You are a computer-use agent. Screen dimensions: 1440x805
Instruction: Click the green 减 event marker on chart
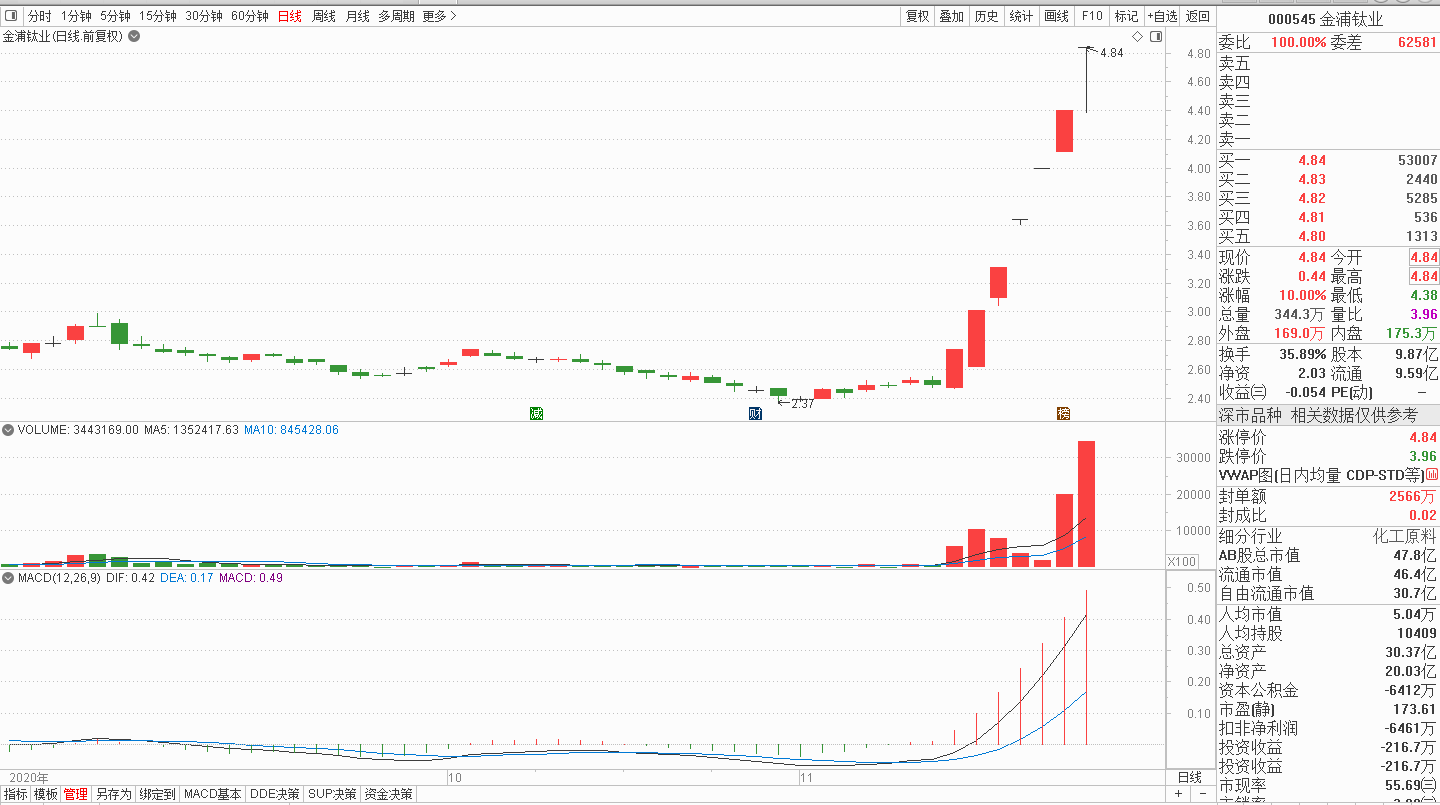[536, 413]
